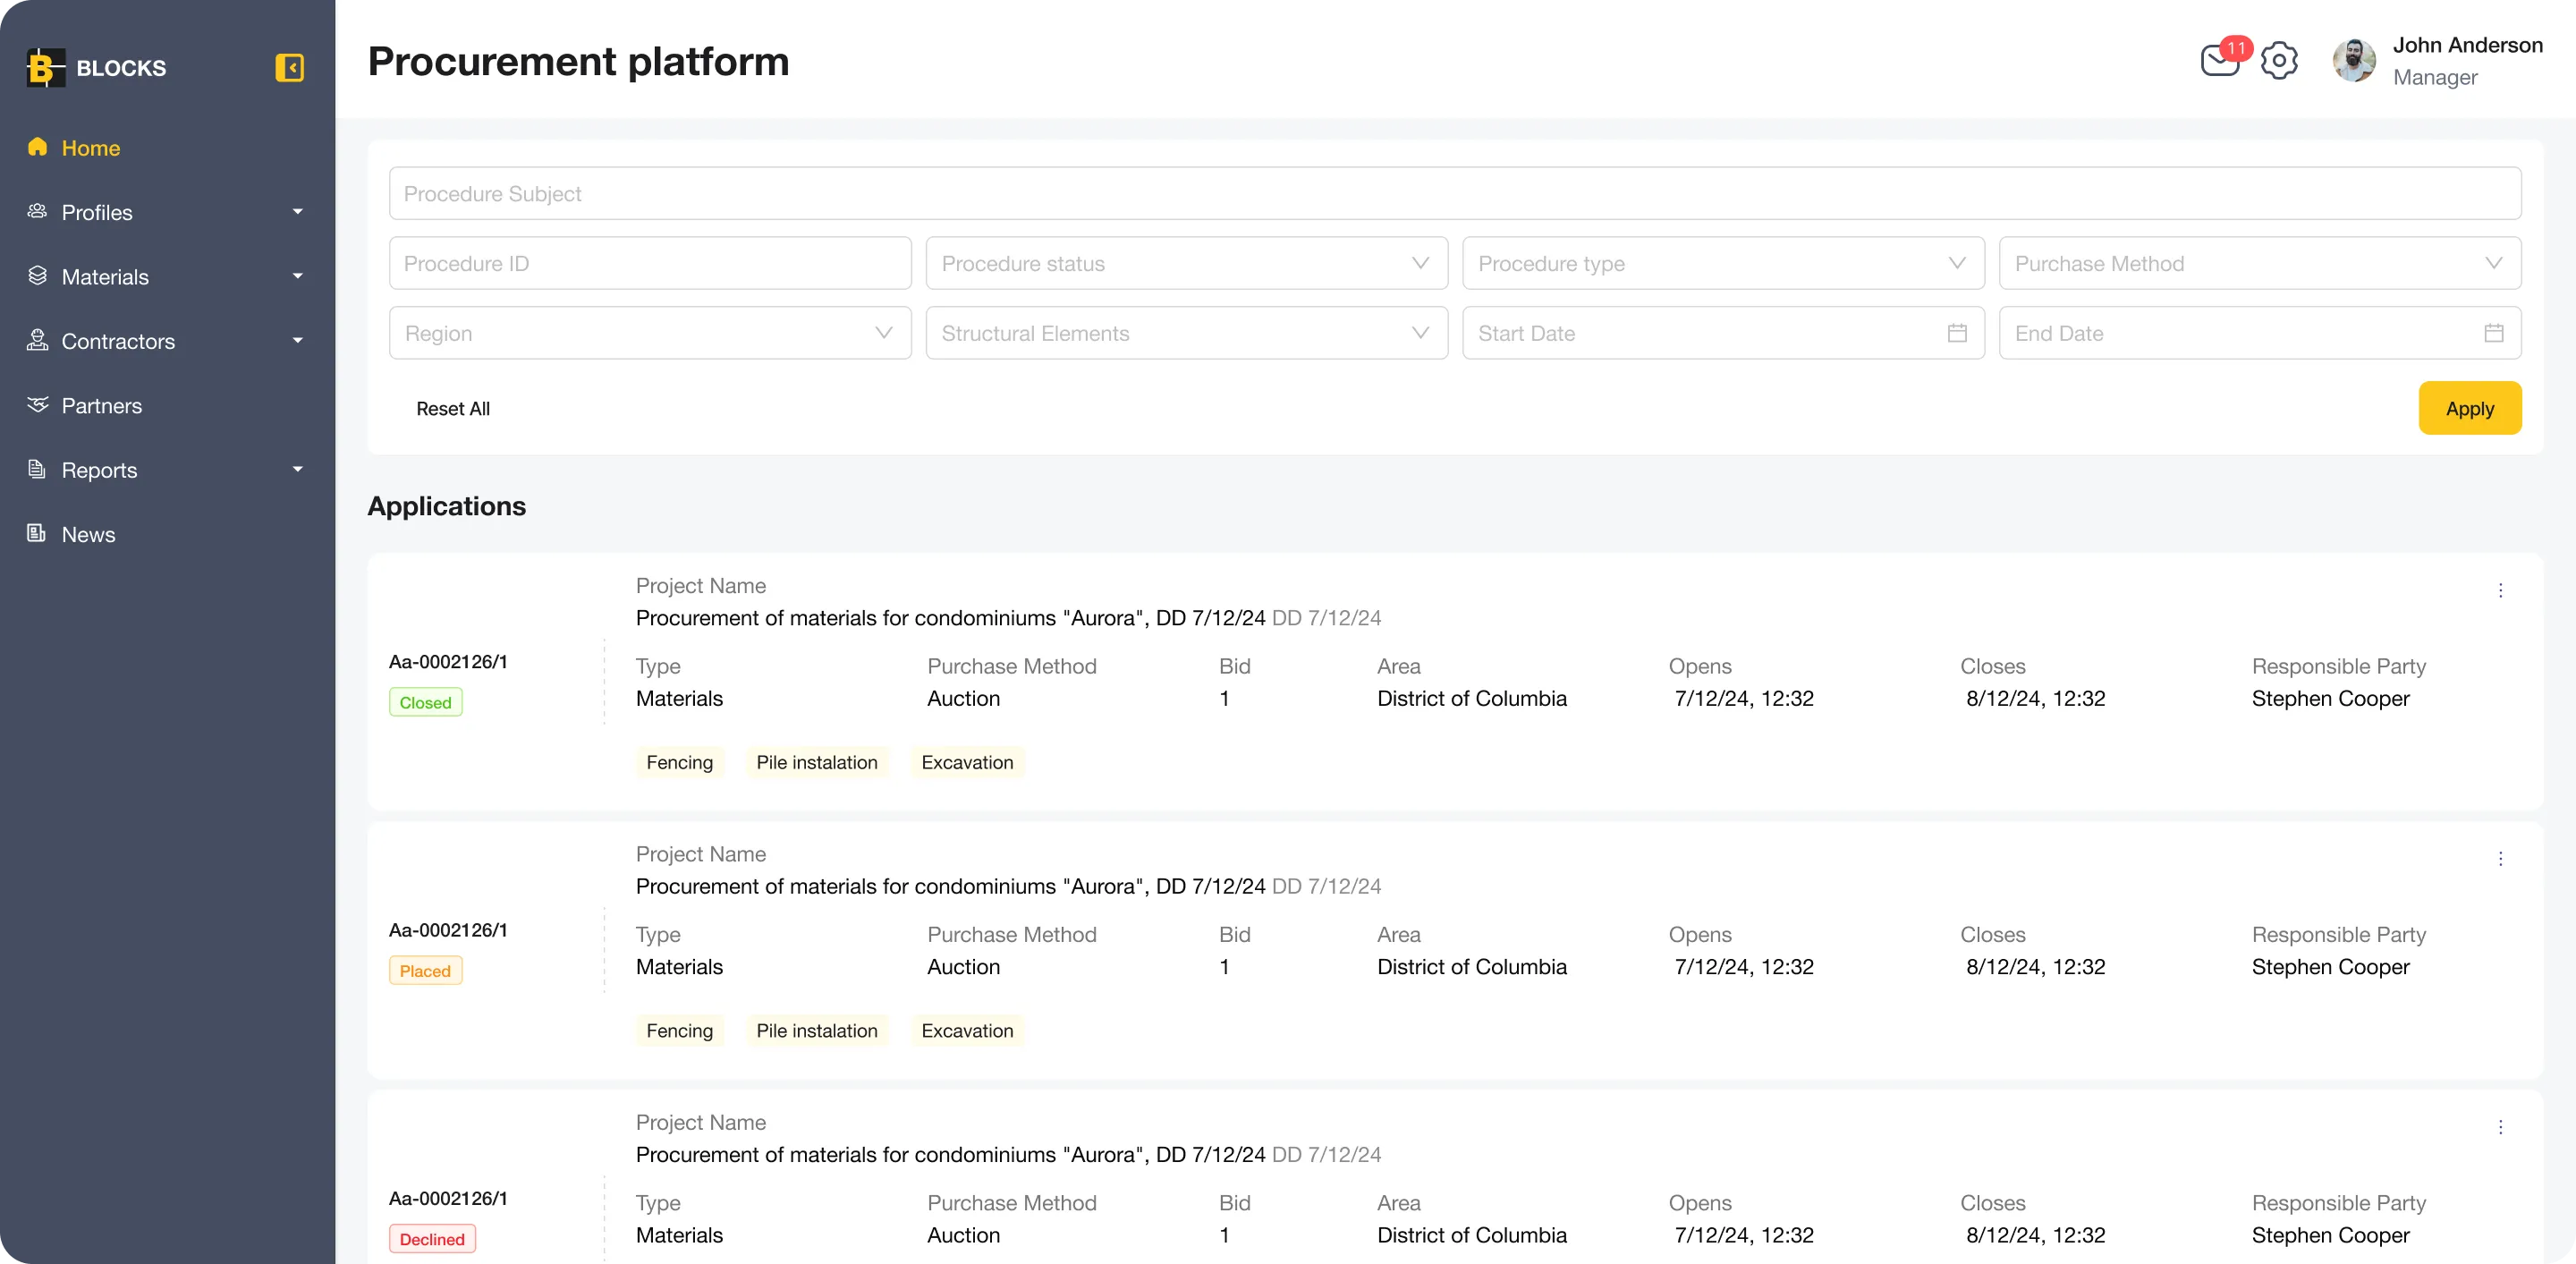Focus the Start Date field
Image resolution: width=2576 pixels, height=1264 pixels.
[x=1723, y=333]
